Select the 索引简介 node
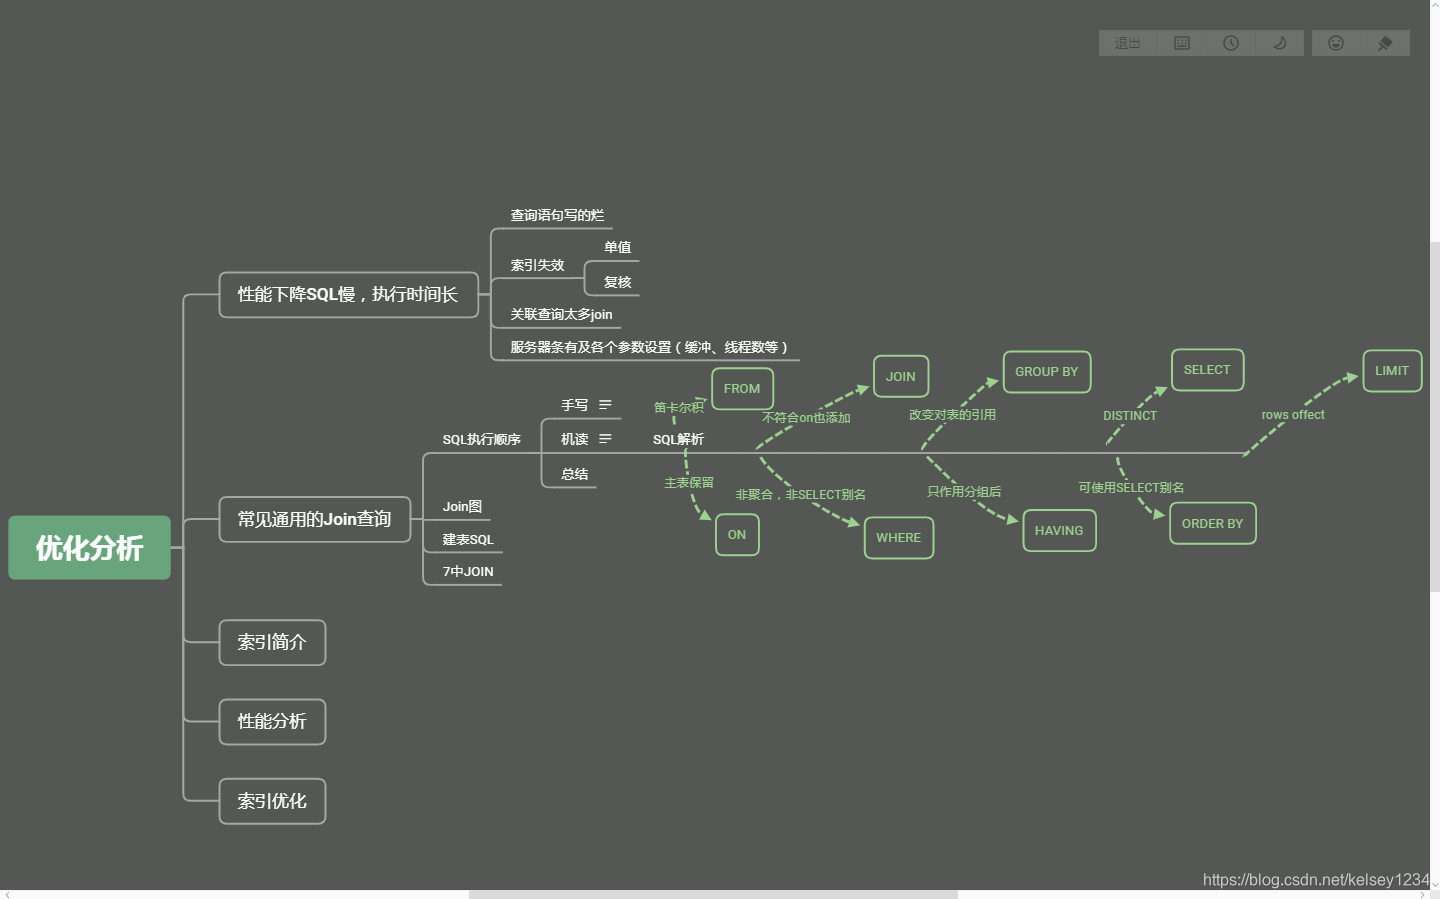This screenshot has height=899, width=1440. [x=272, y=643]
